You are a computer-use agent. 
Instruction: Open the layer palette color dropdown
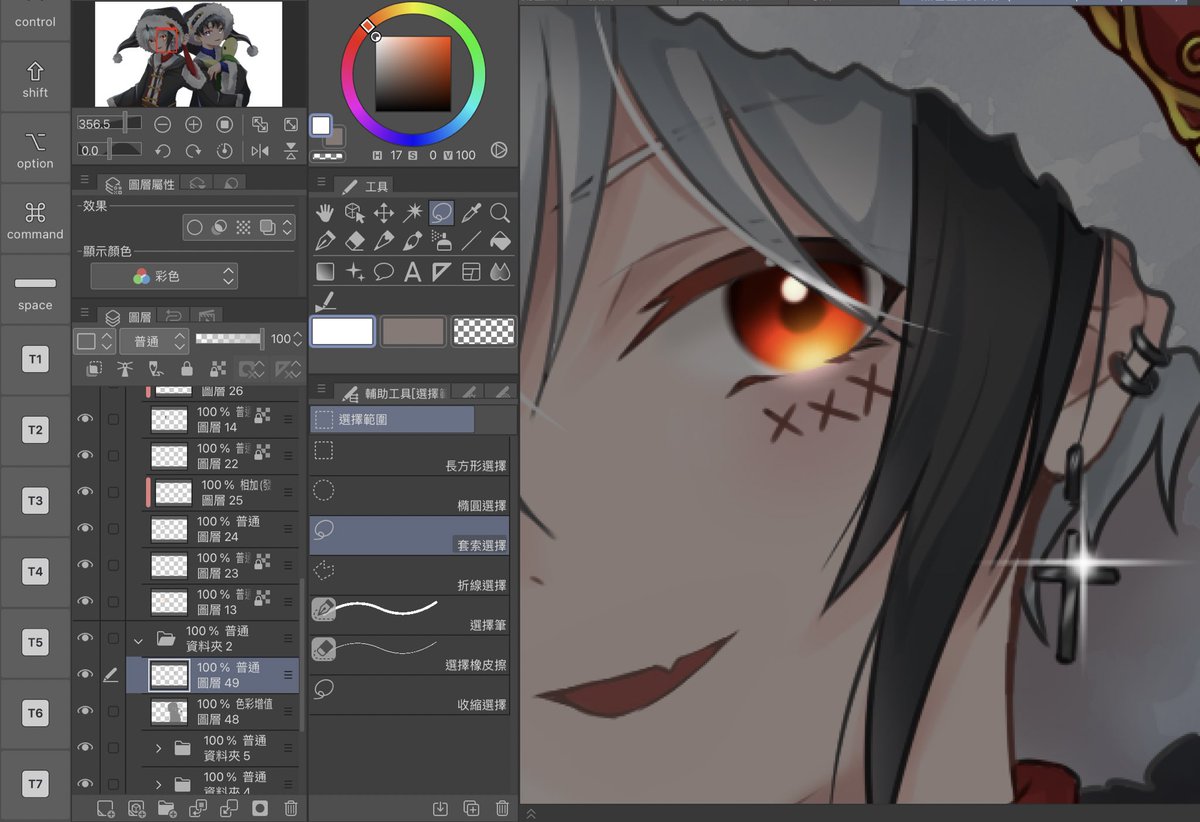(95, 340)
